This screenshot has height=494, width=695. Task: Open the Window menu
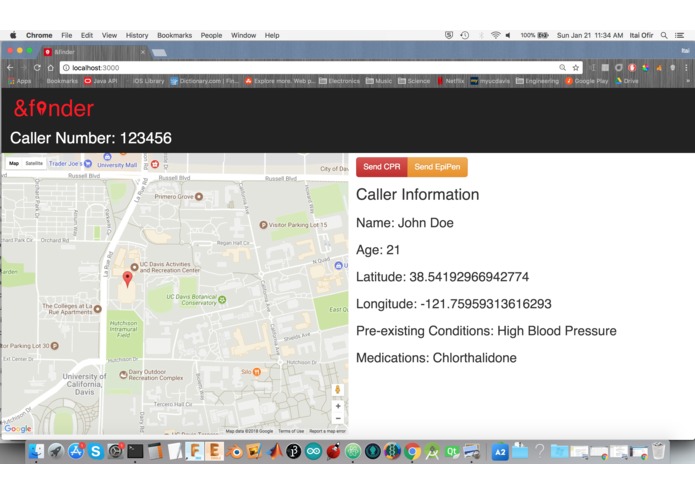(x=243, y=35)
